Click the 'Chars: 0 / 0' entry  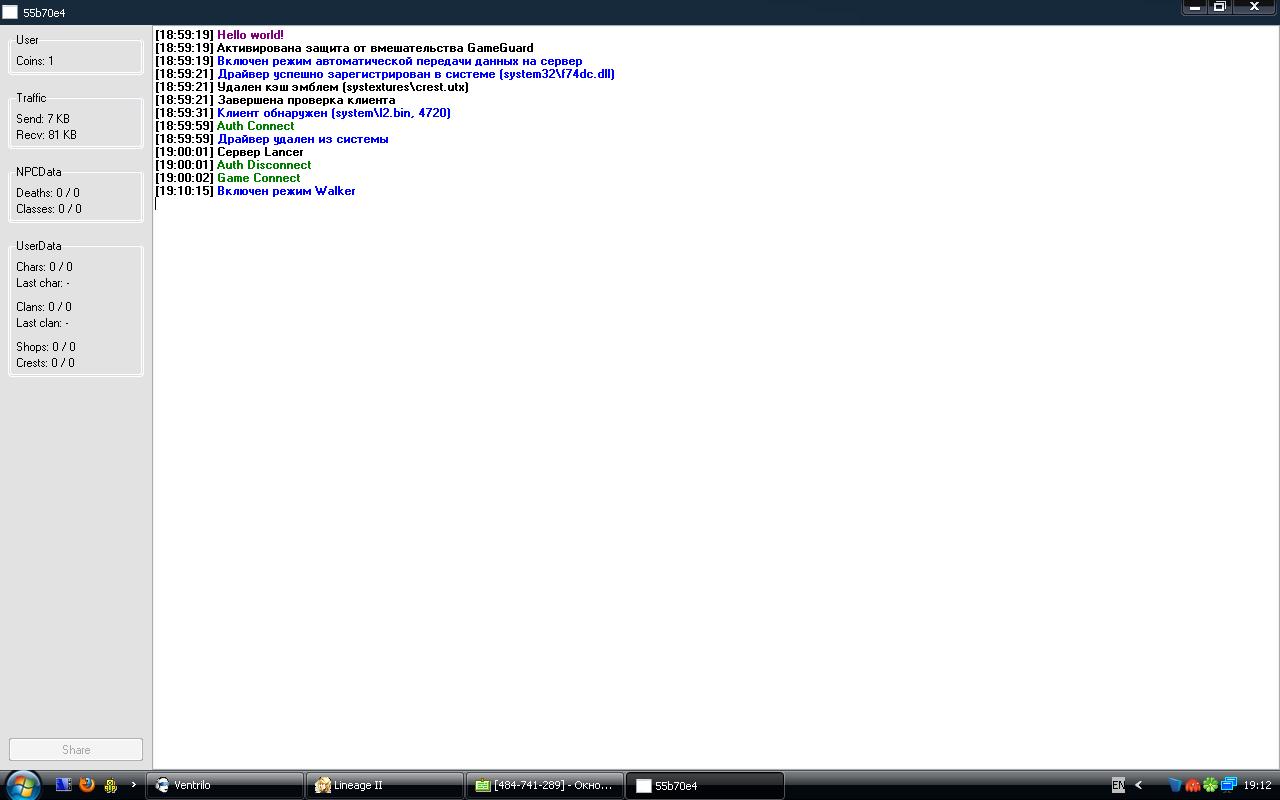(44, 267)
